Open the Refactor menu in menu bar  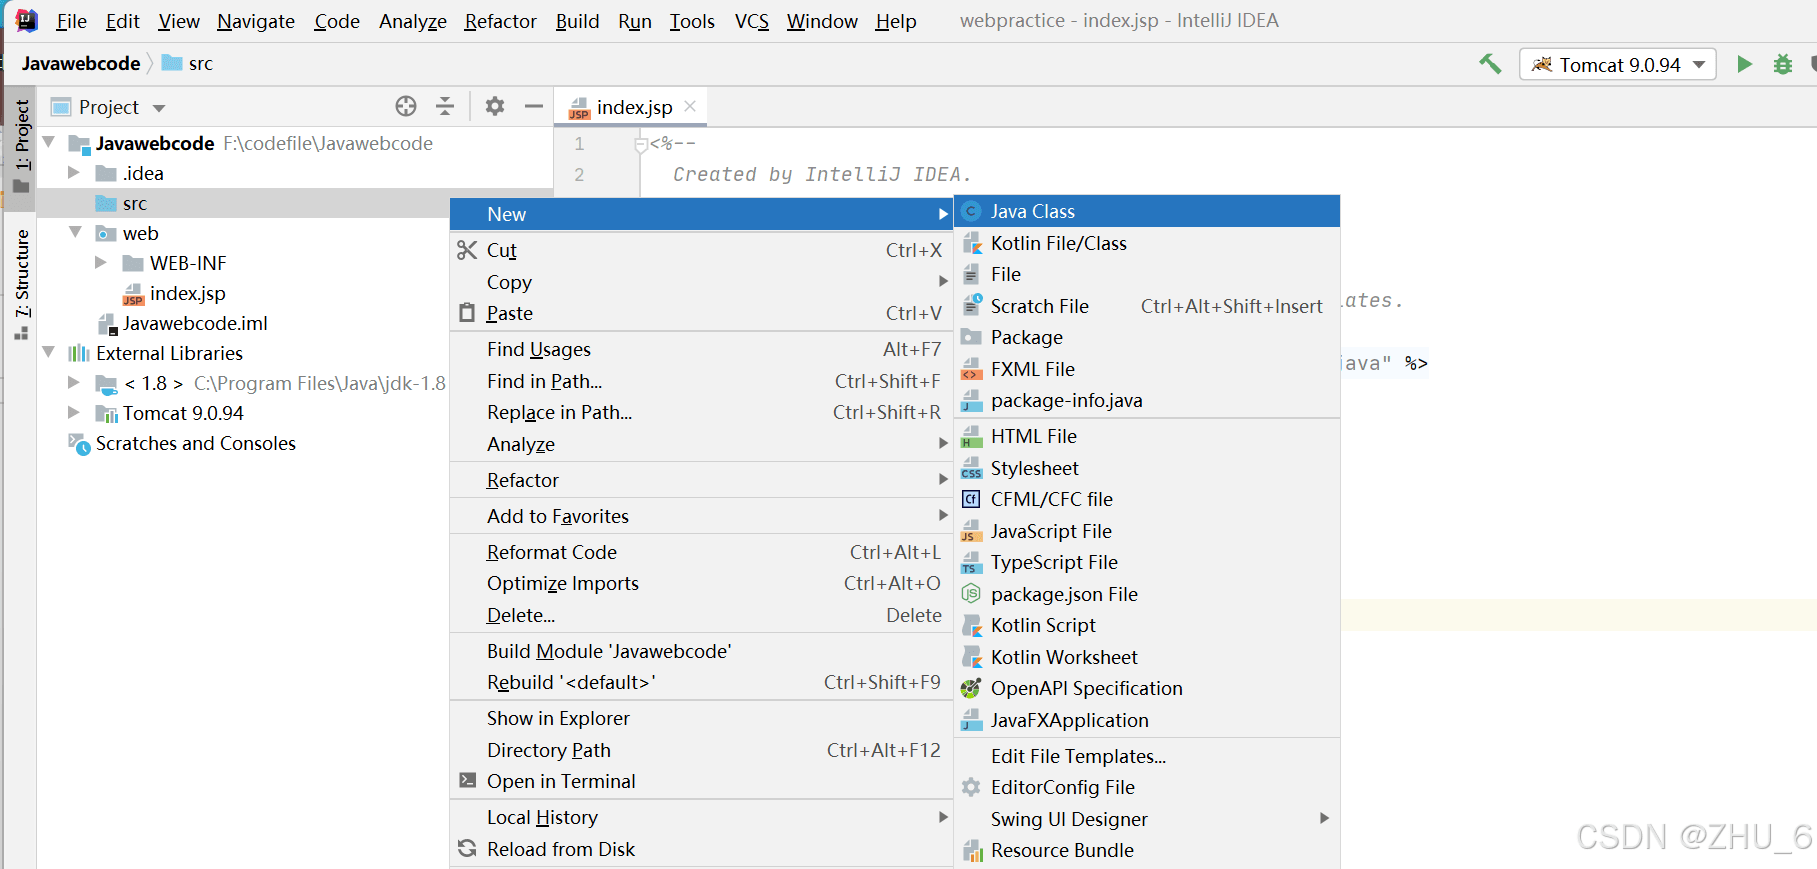500,21
